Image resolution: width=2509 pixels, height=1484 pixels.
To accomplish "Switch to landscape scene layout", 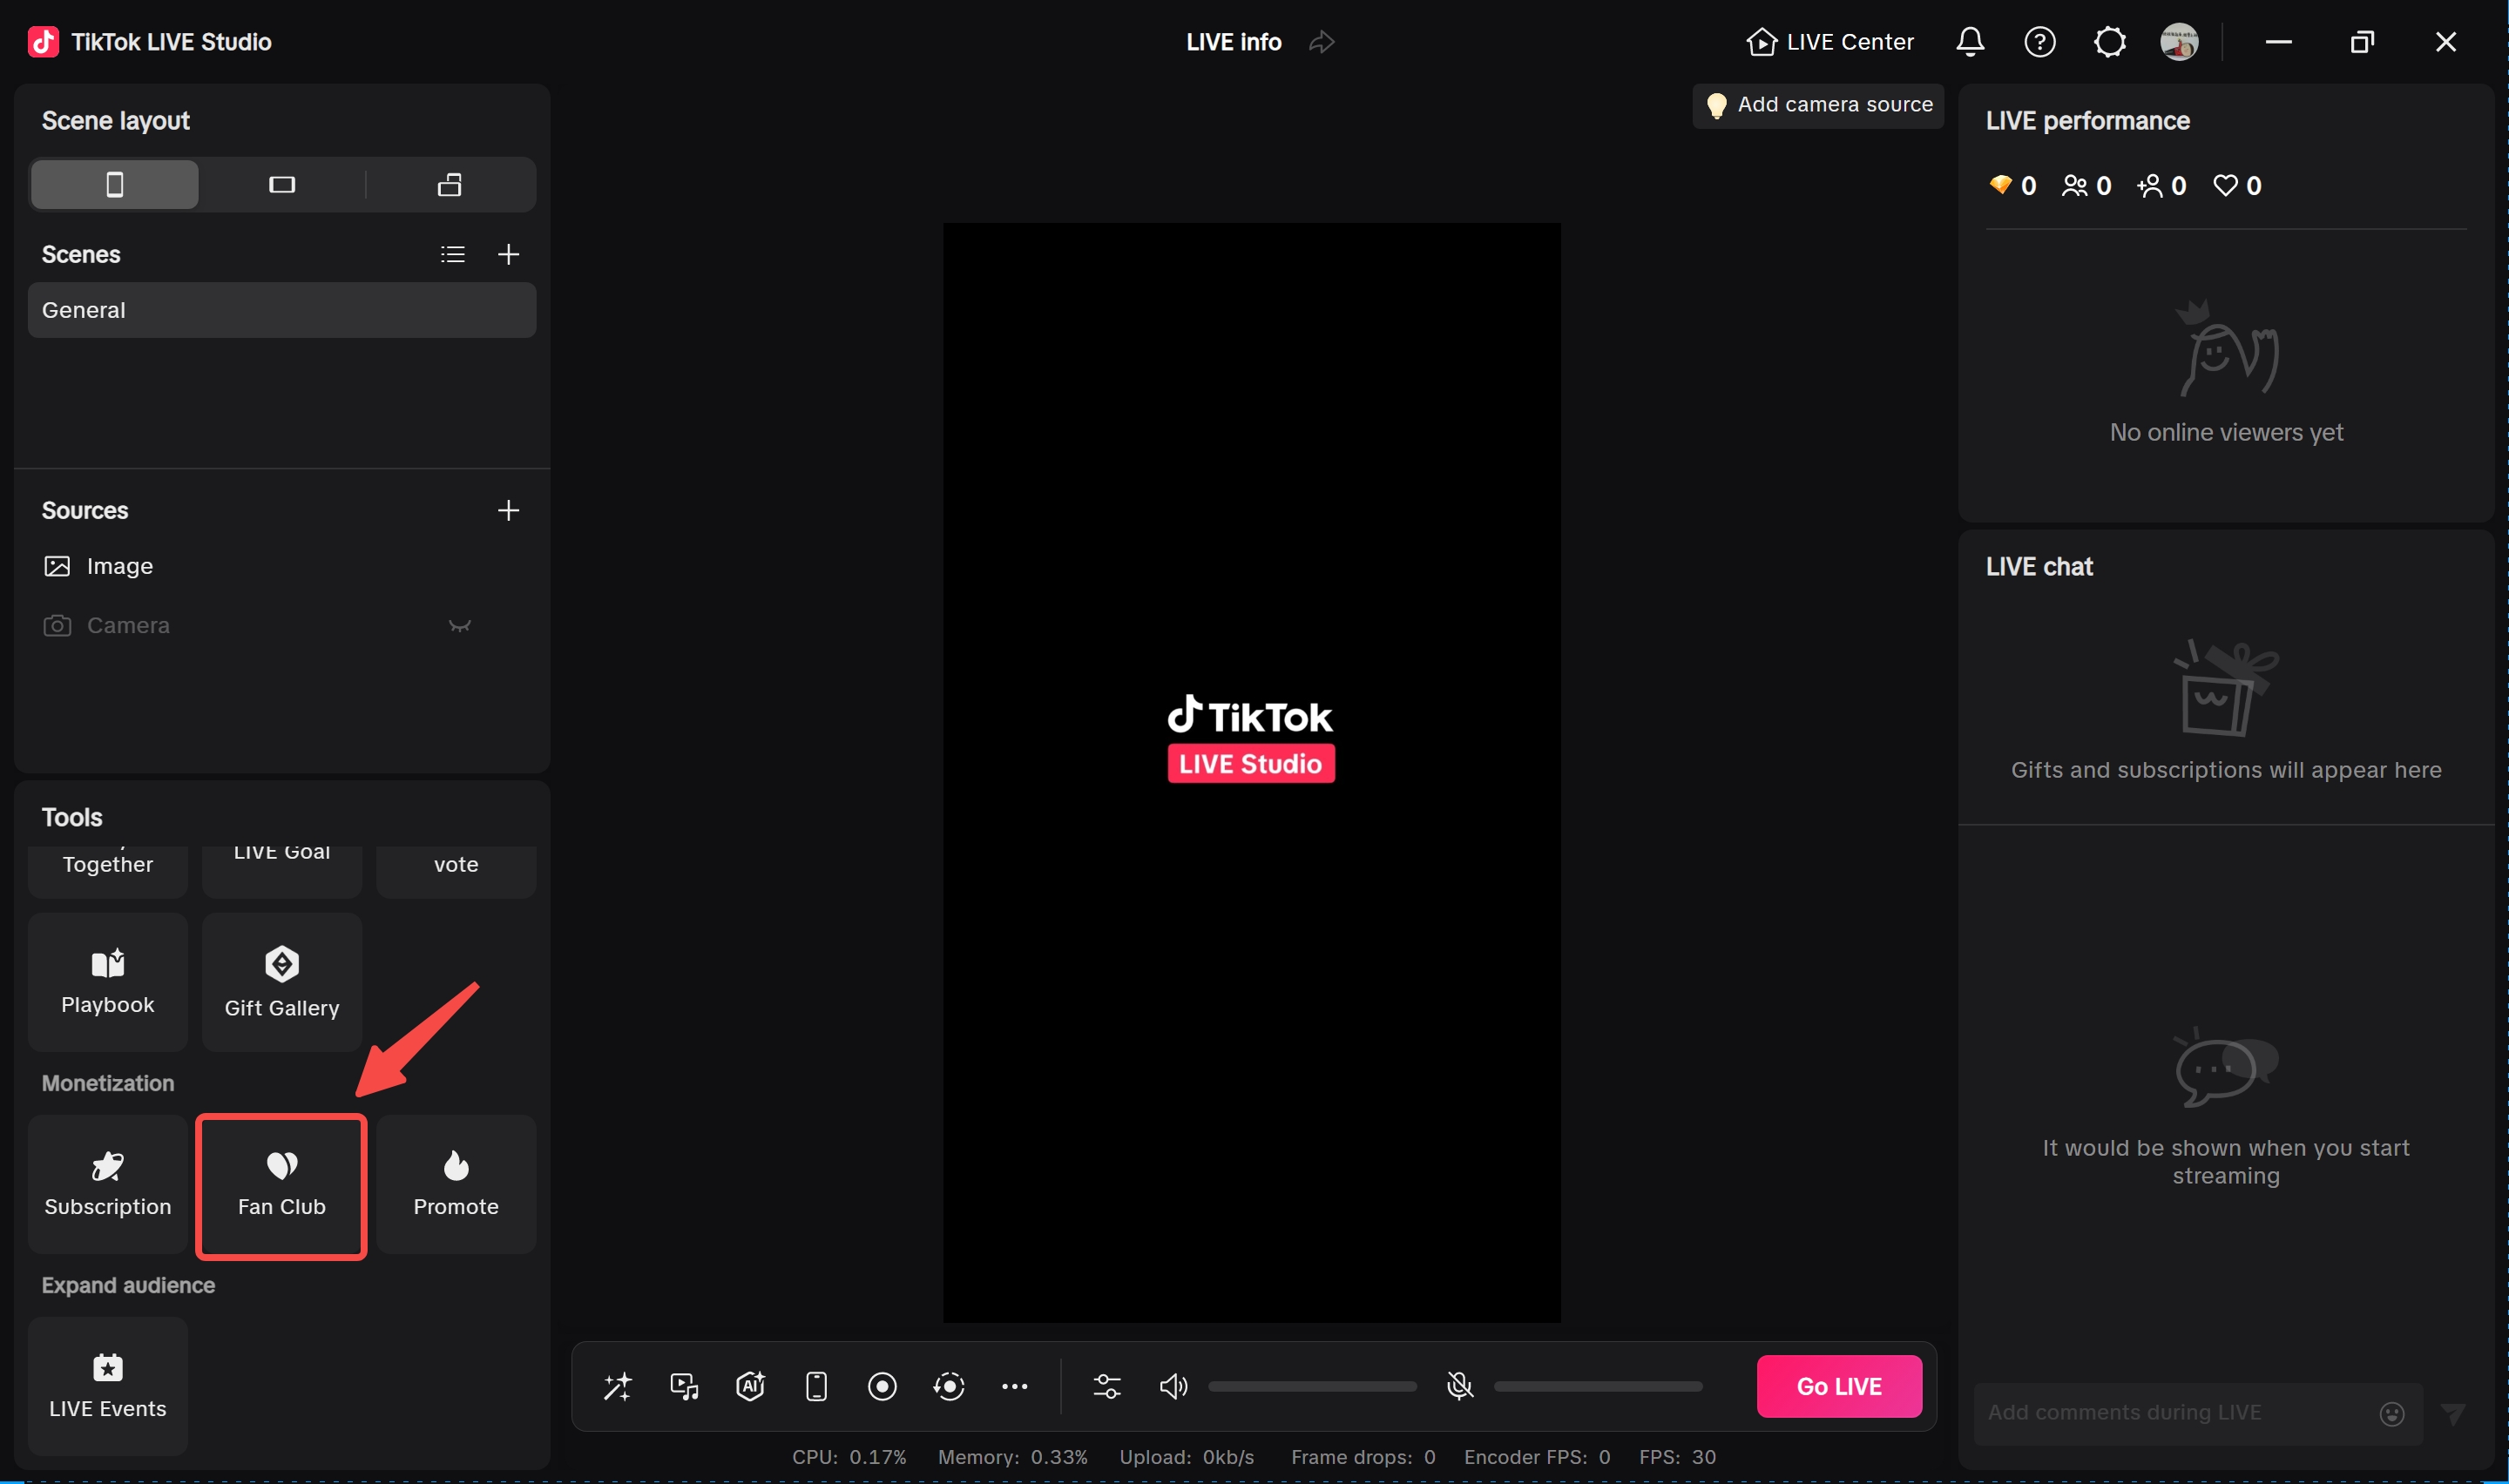I will pos(283,184).
